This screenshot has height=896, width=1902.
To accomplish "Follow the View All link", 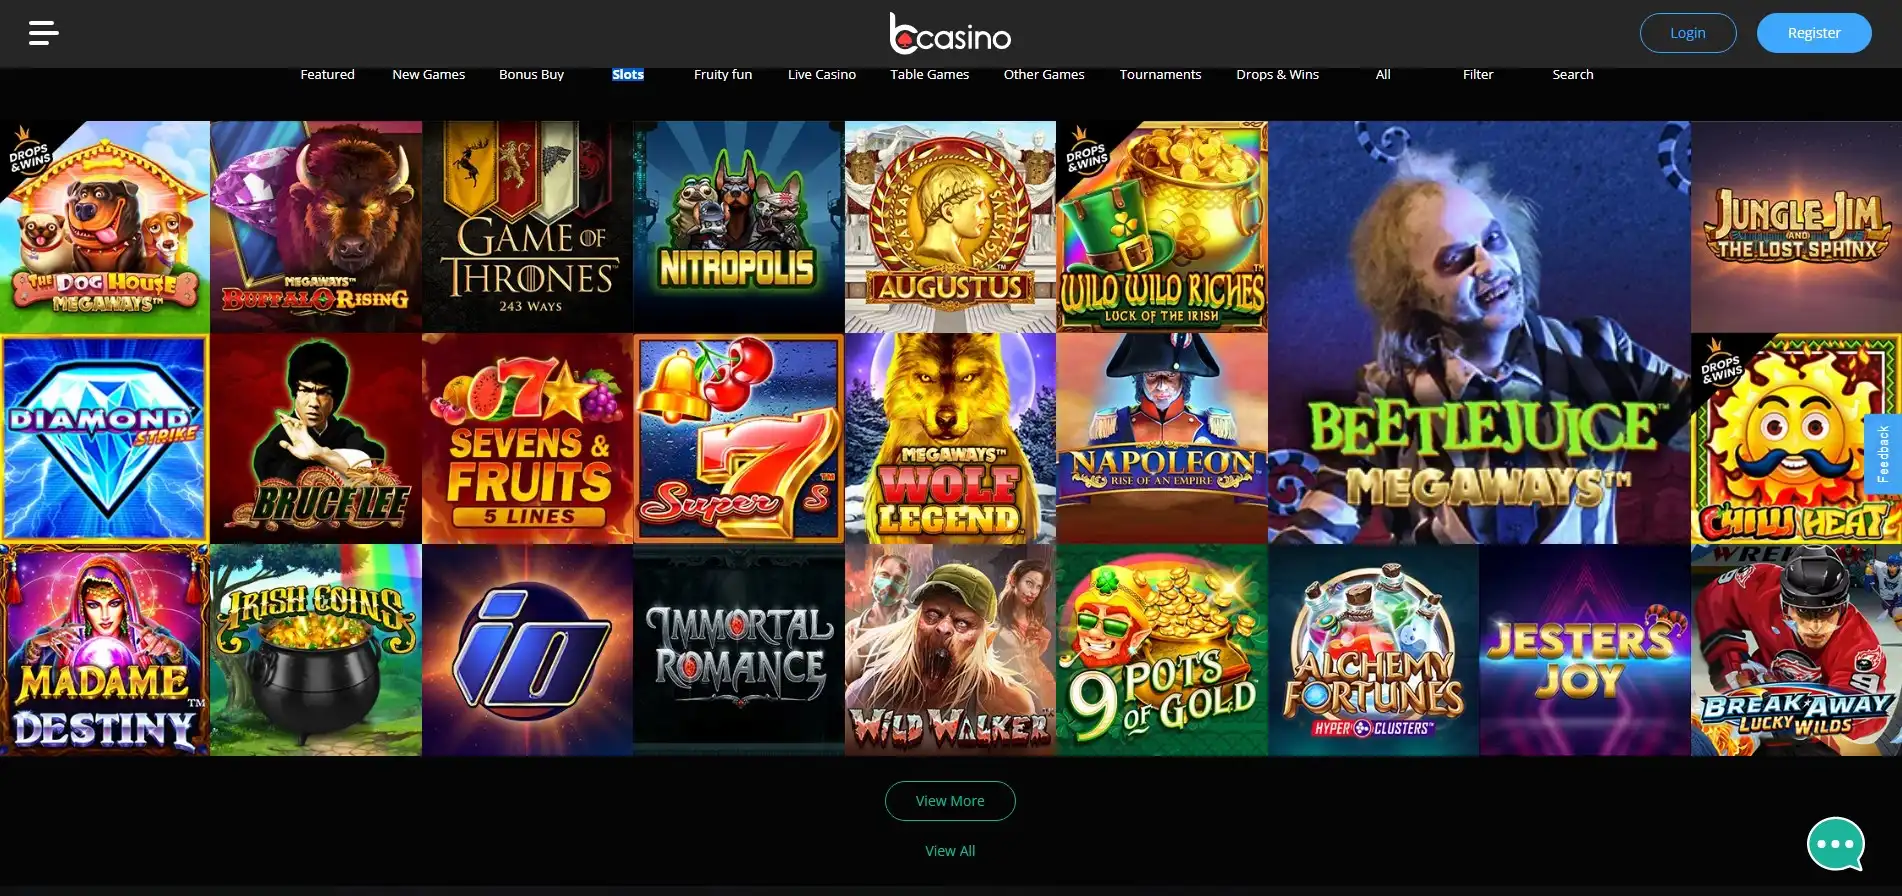I will (950, 851).
